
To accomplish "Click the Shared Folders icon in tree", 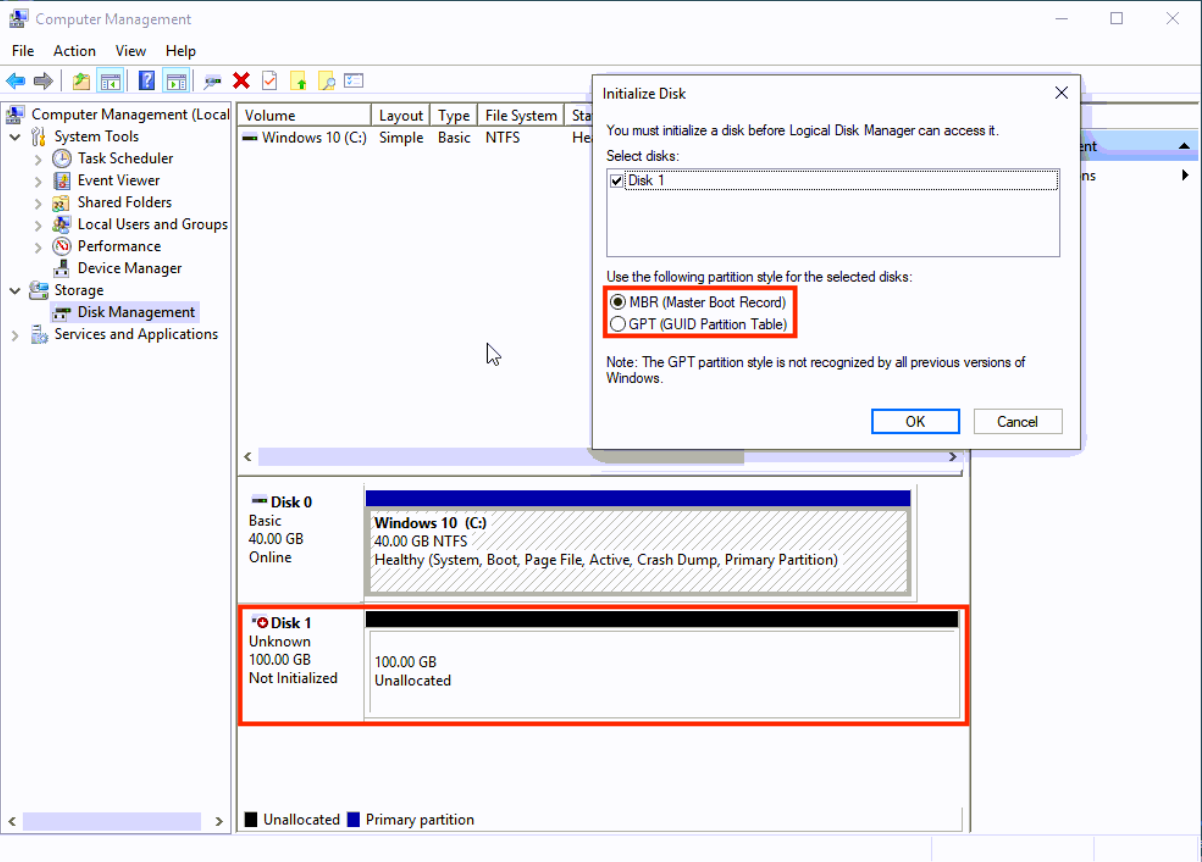I will (62, 202).
